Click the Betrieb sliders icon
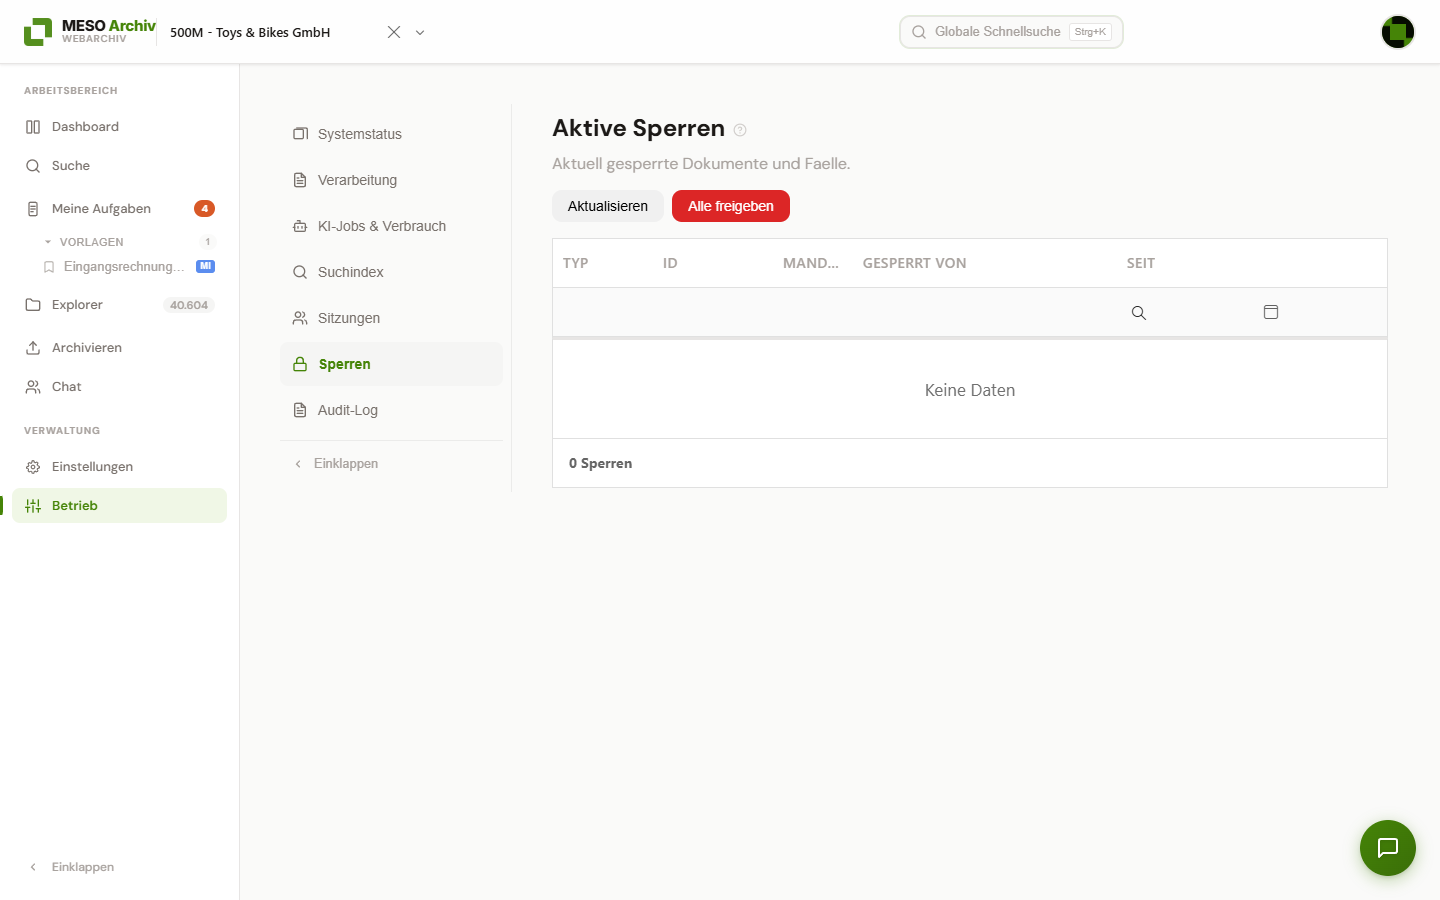Screen dimensions: 1440x900 tap(33, 506)
